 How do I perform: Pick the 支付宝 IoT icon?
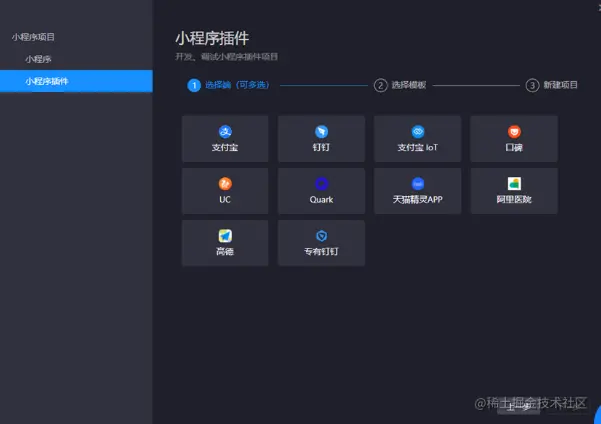(418, 131)
